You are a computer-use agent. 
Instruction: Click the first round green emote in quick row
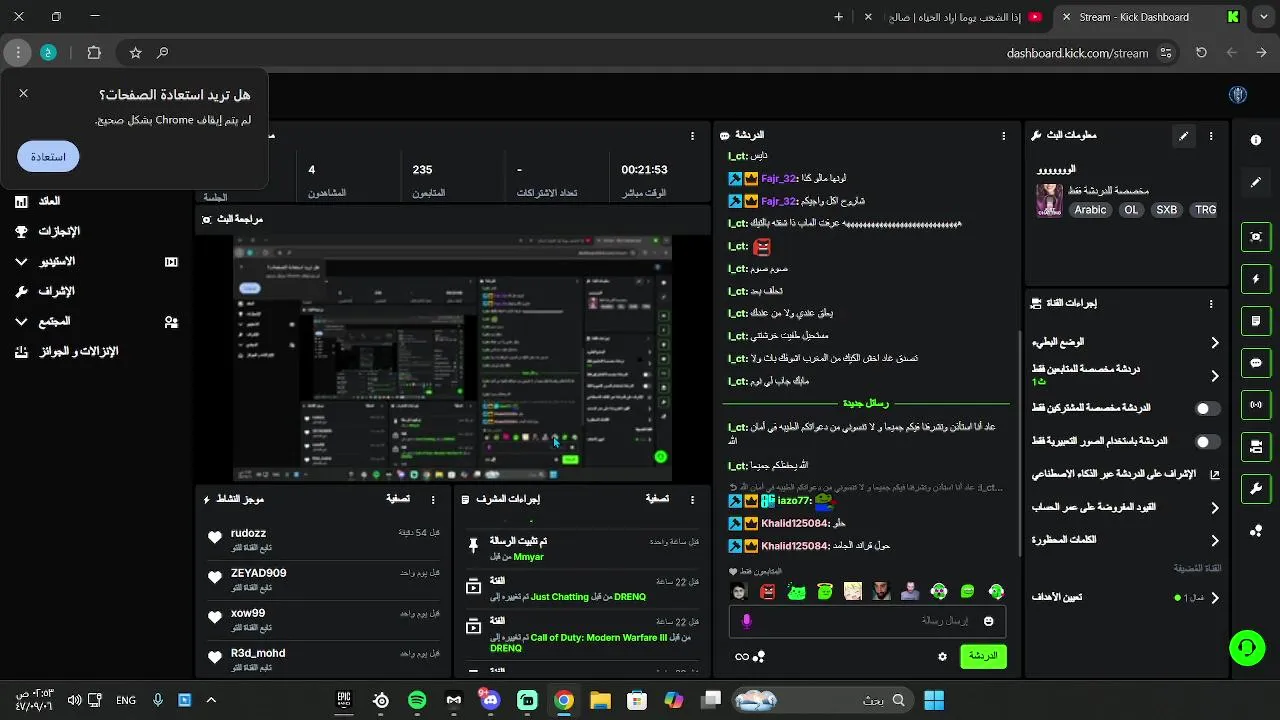pyautogui.click(x=996, y=592)
